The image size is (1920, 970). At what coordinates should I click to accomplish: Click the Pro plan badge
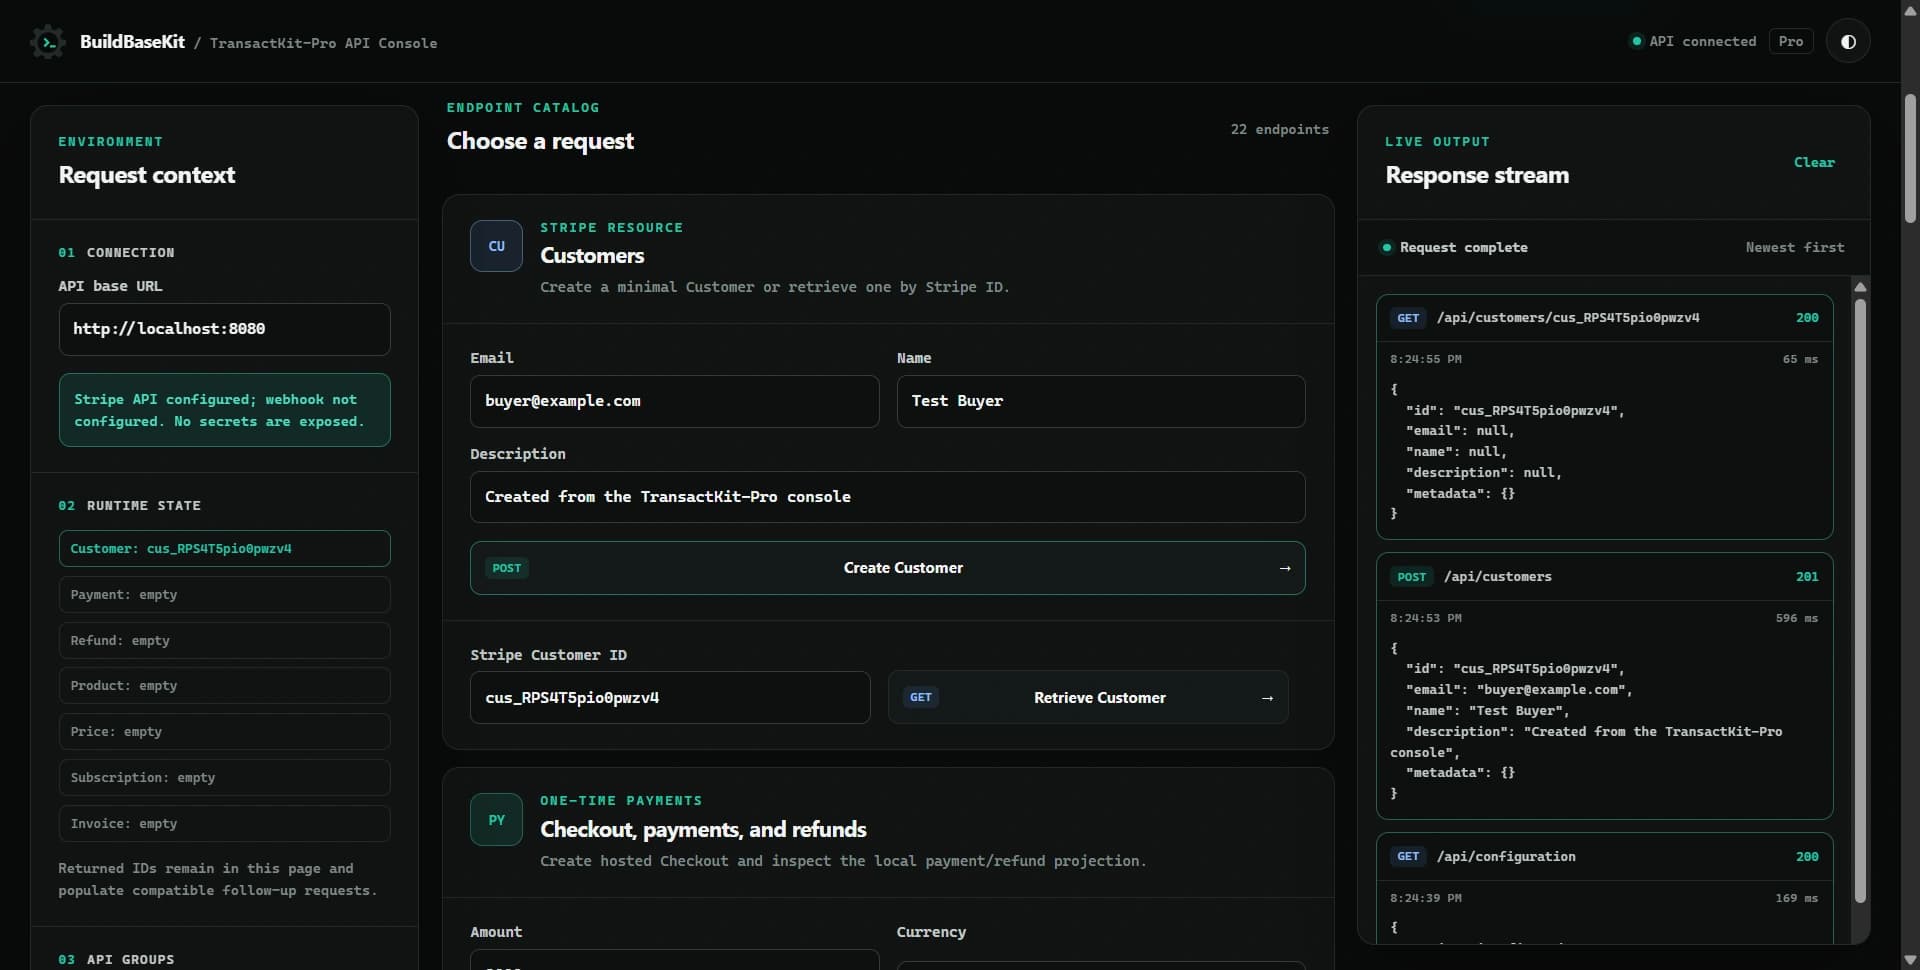(1791, 42)
